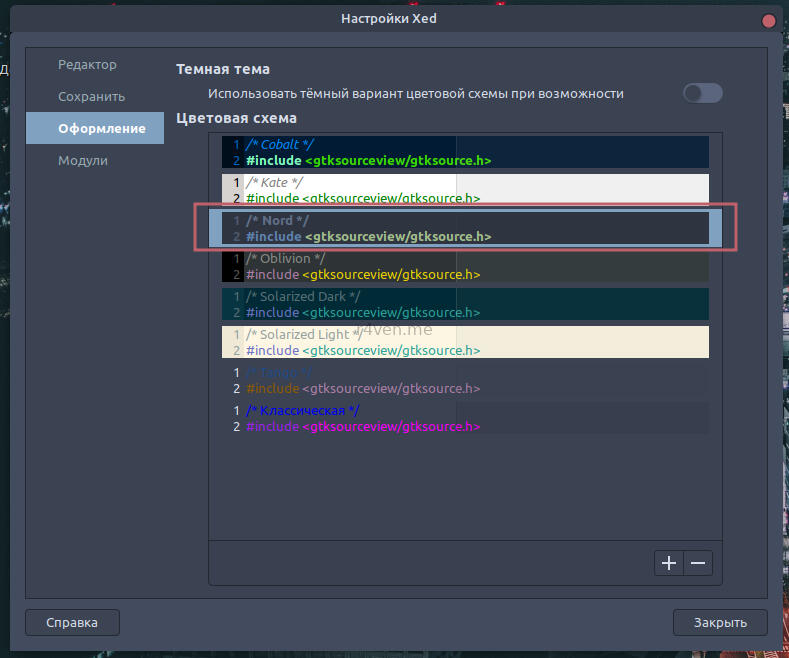Choose the Solarized Dark scheme
This screenshot has height=658, width=789.
[x=465, y=304]
